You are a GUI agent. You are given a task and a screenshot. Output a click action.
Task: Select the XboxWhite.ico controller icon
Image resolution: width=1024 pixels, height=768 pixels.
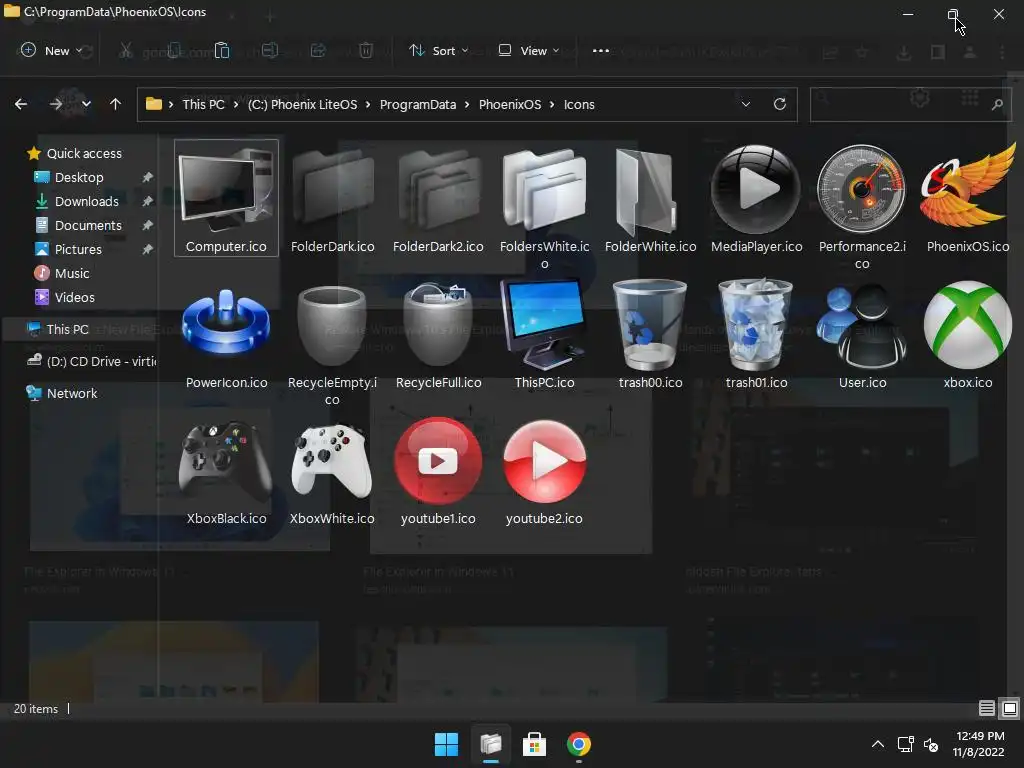click(x=332, y=462)
